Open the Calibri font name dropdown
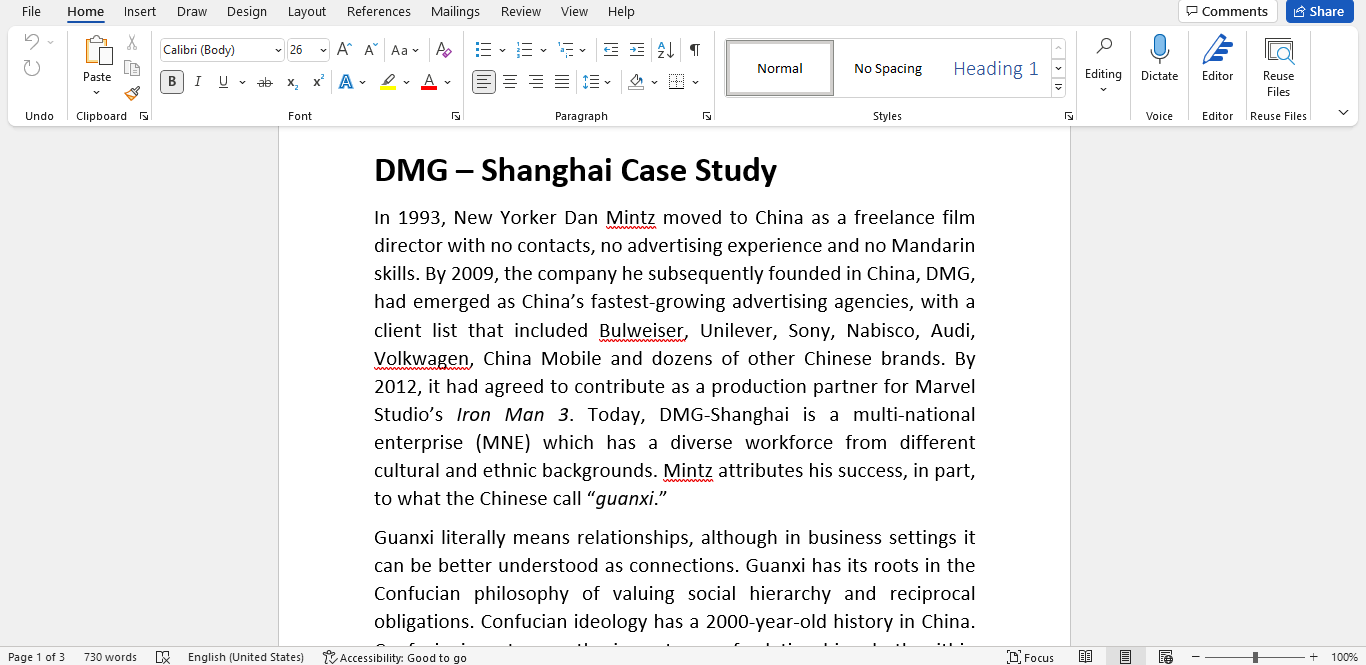 pos(278,49)
